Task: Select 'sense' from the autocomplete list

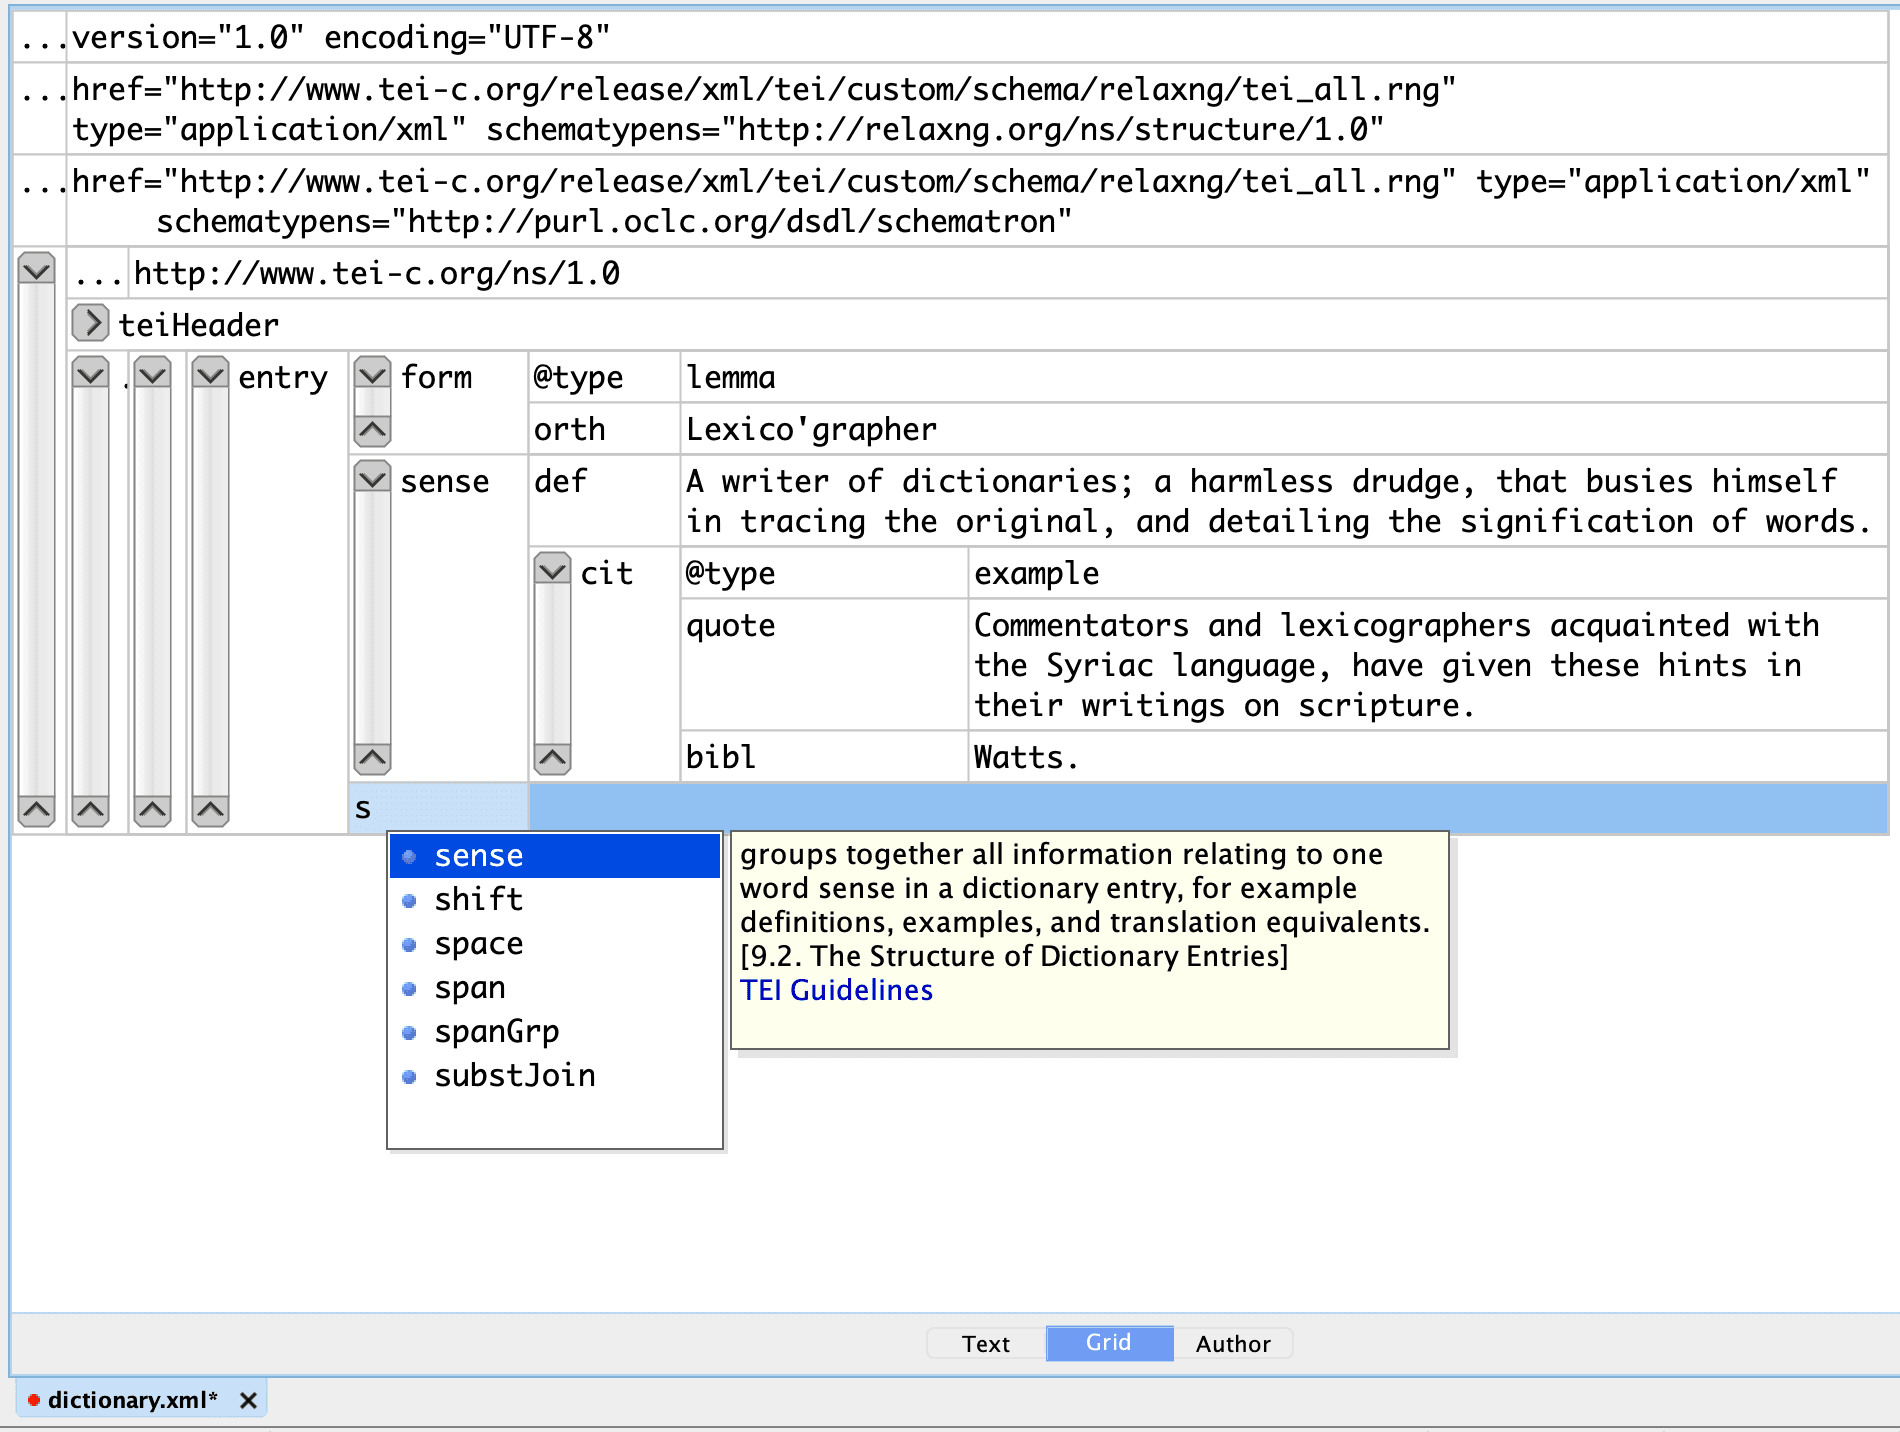Action: coord(478,856)
